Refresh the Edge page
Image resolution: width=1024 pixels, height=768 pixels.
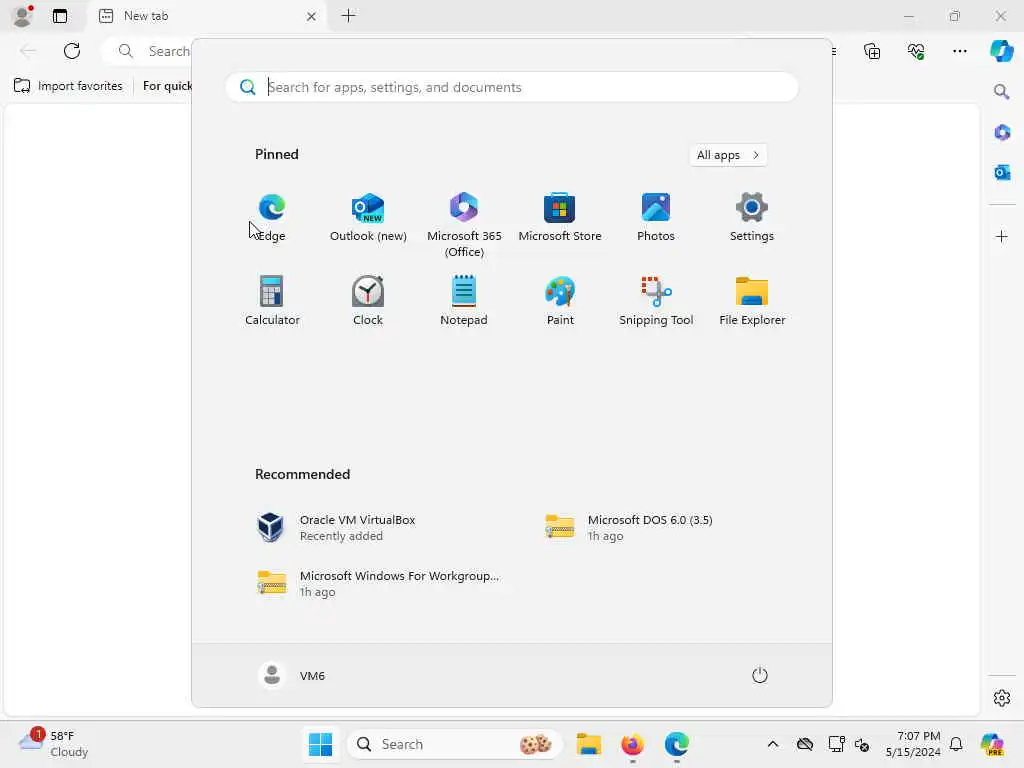click(72, 51)
